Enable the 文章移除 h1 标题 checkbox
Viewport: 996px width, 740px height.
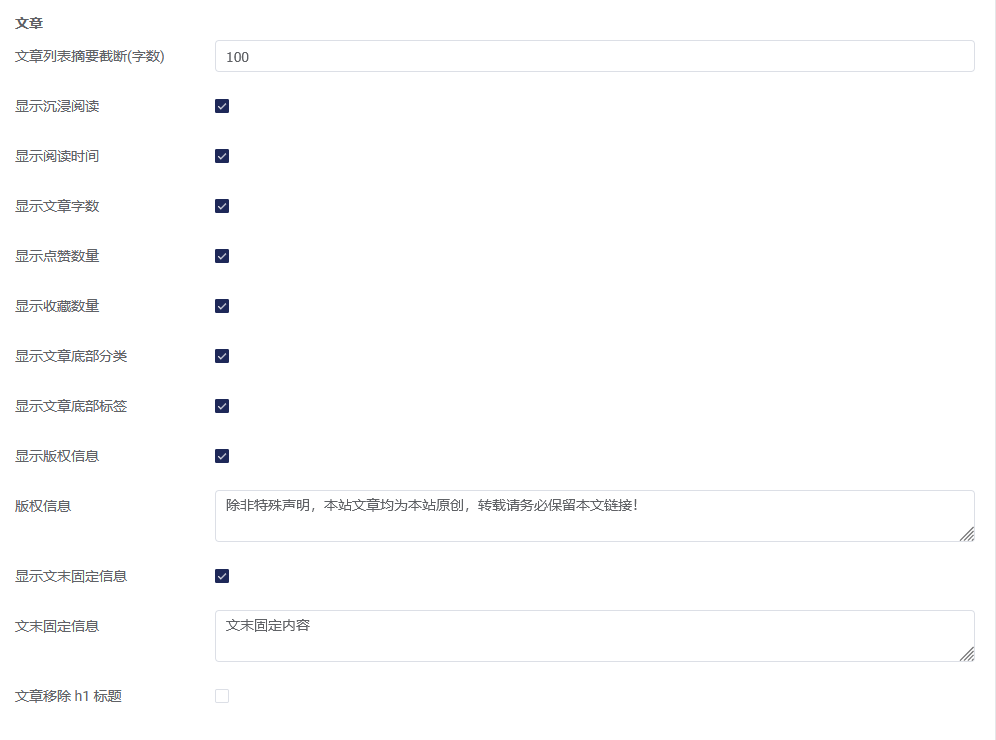click(x=222, y=696)
